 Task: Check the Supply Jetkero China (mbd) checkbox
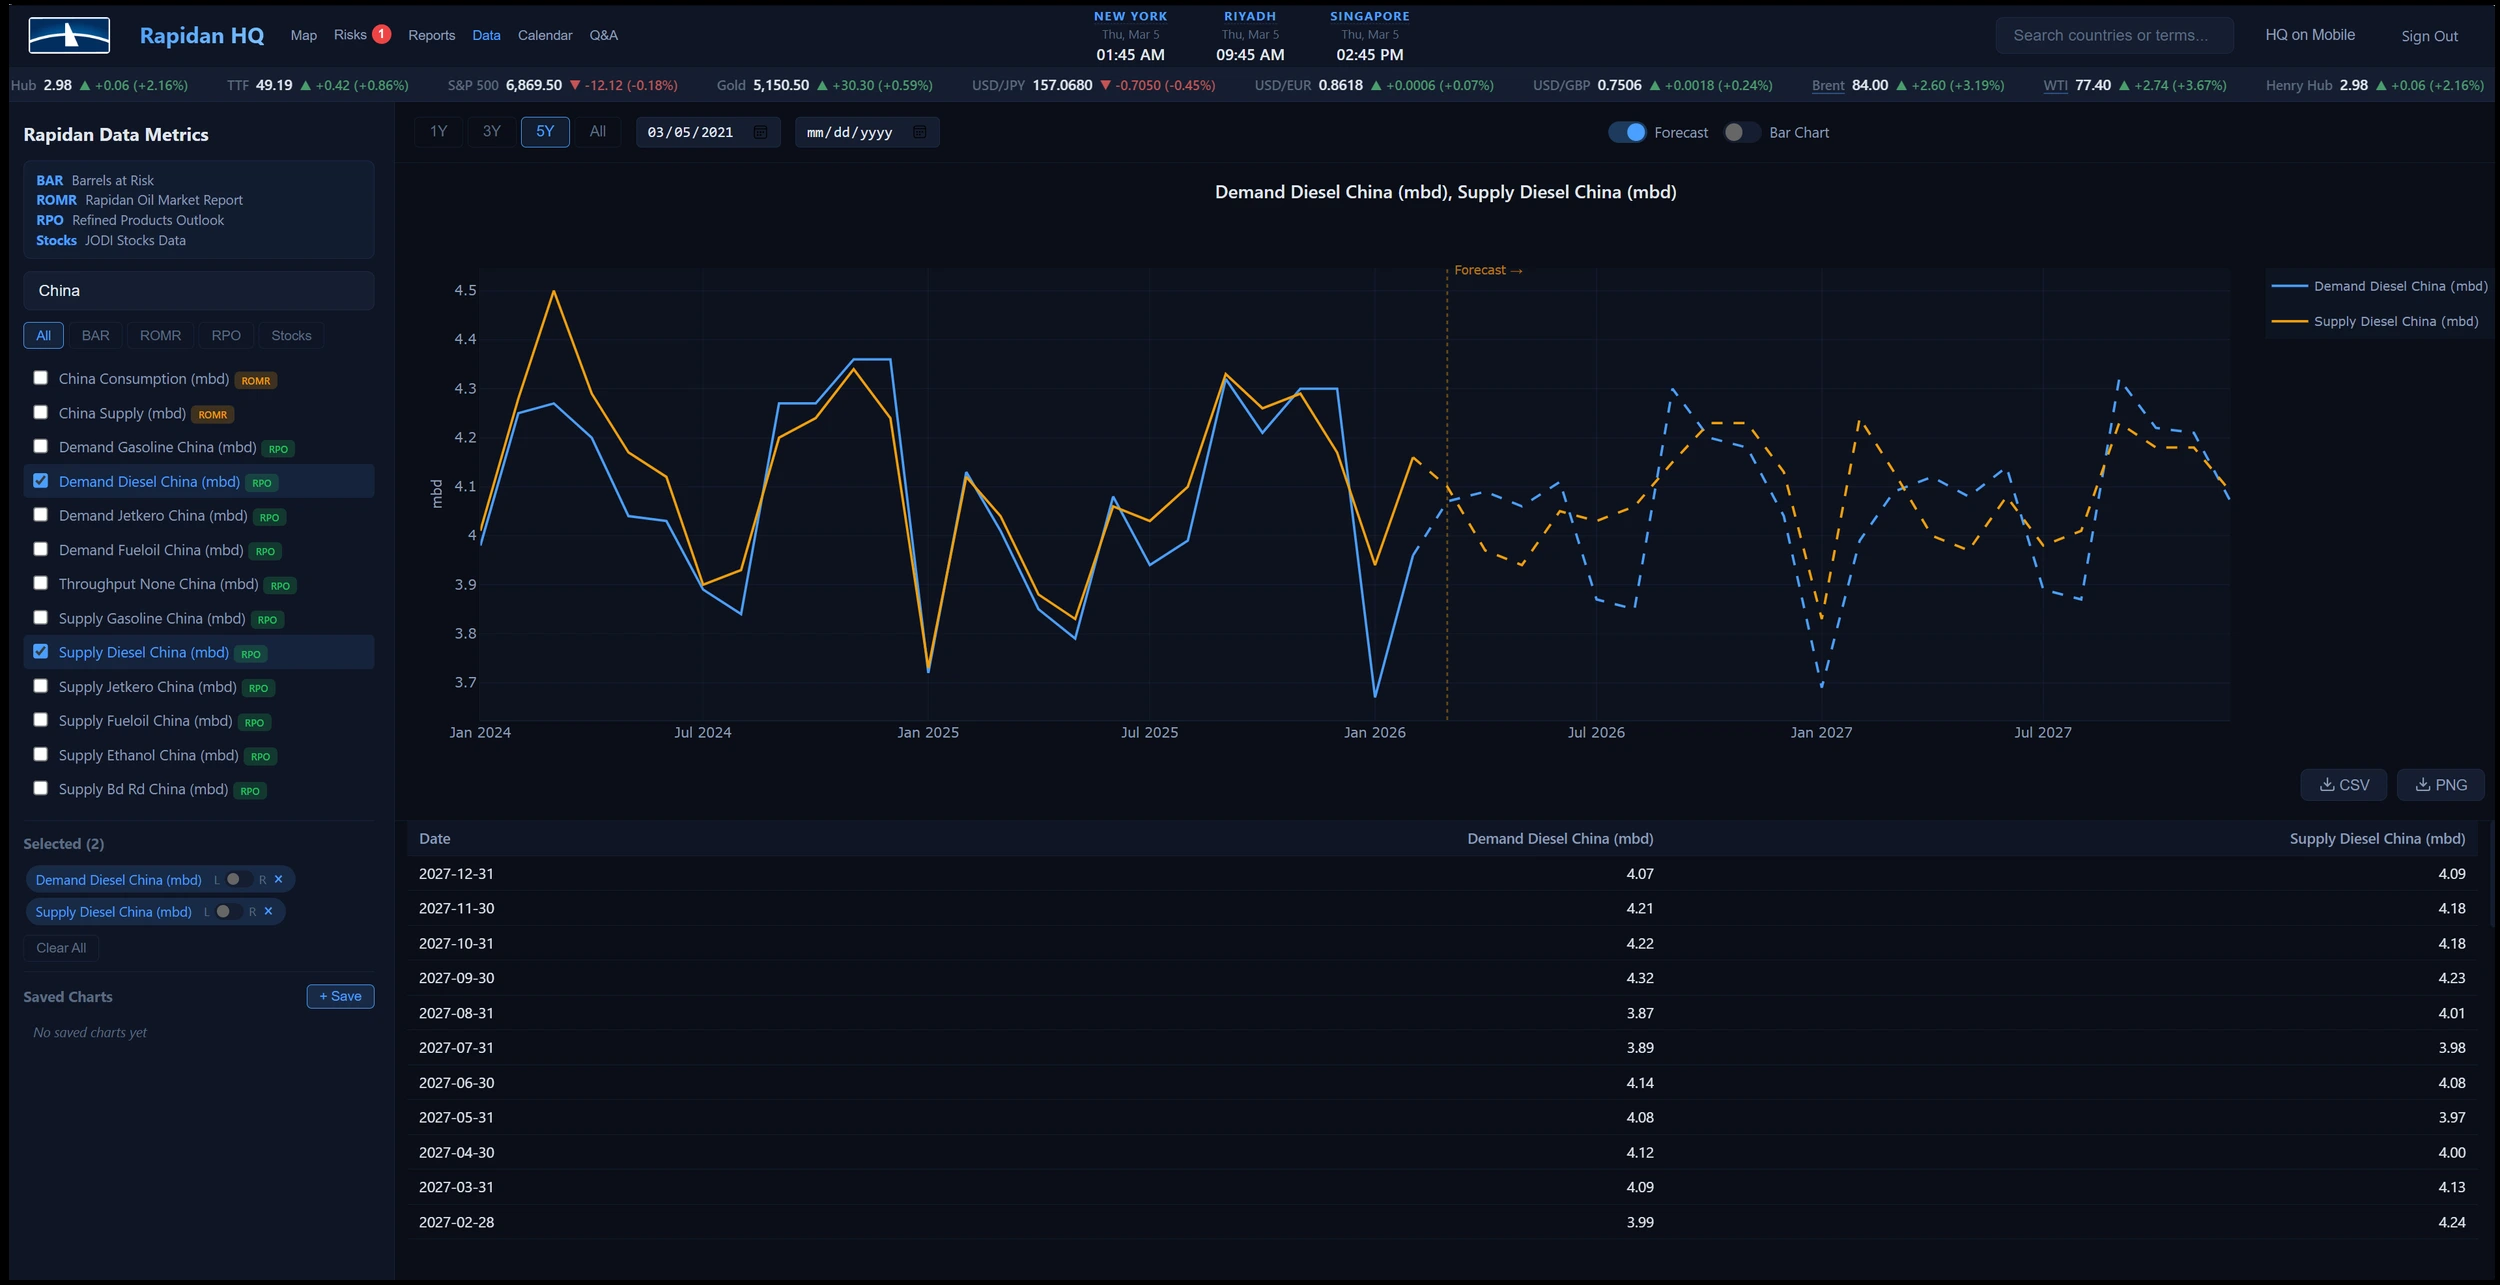pos(41,686)
